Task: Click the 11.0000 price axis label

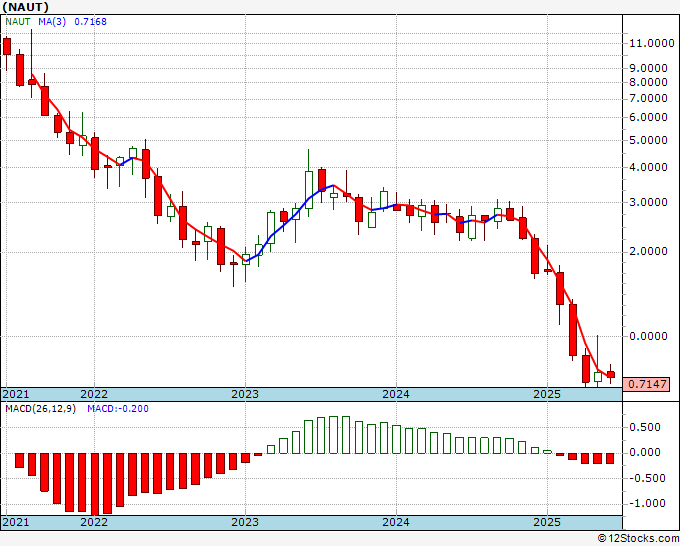Action: [x=652, y=43]
